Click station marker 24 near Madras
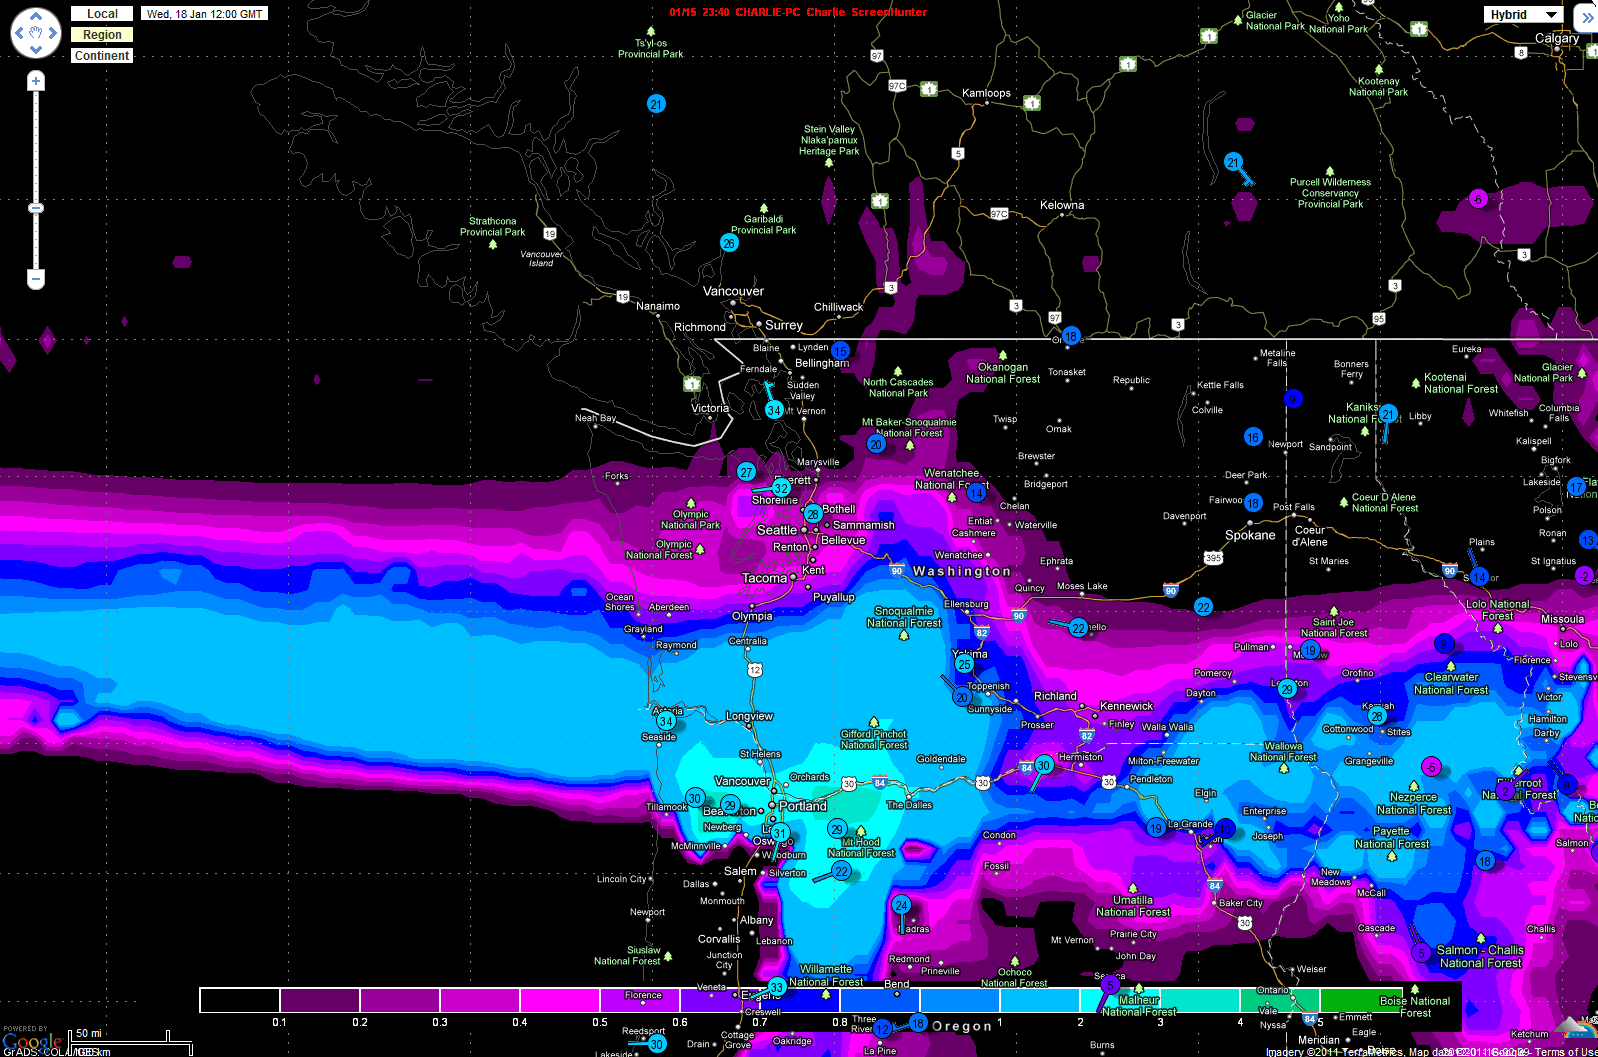 (x=901, y=905)
